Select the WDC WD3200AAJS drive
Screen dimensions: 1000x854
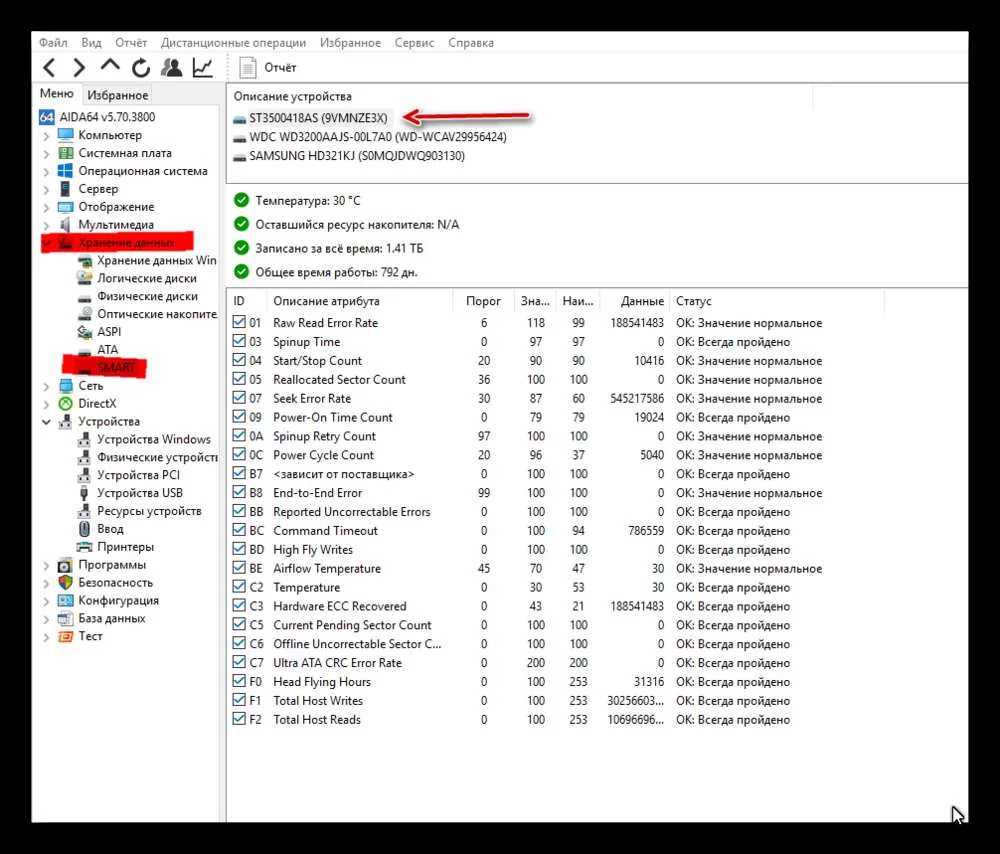(x=370, y=136)
